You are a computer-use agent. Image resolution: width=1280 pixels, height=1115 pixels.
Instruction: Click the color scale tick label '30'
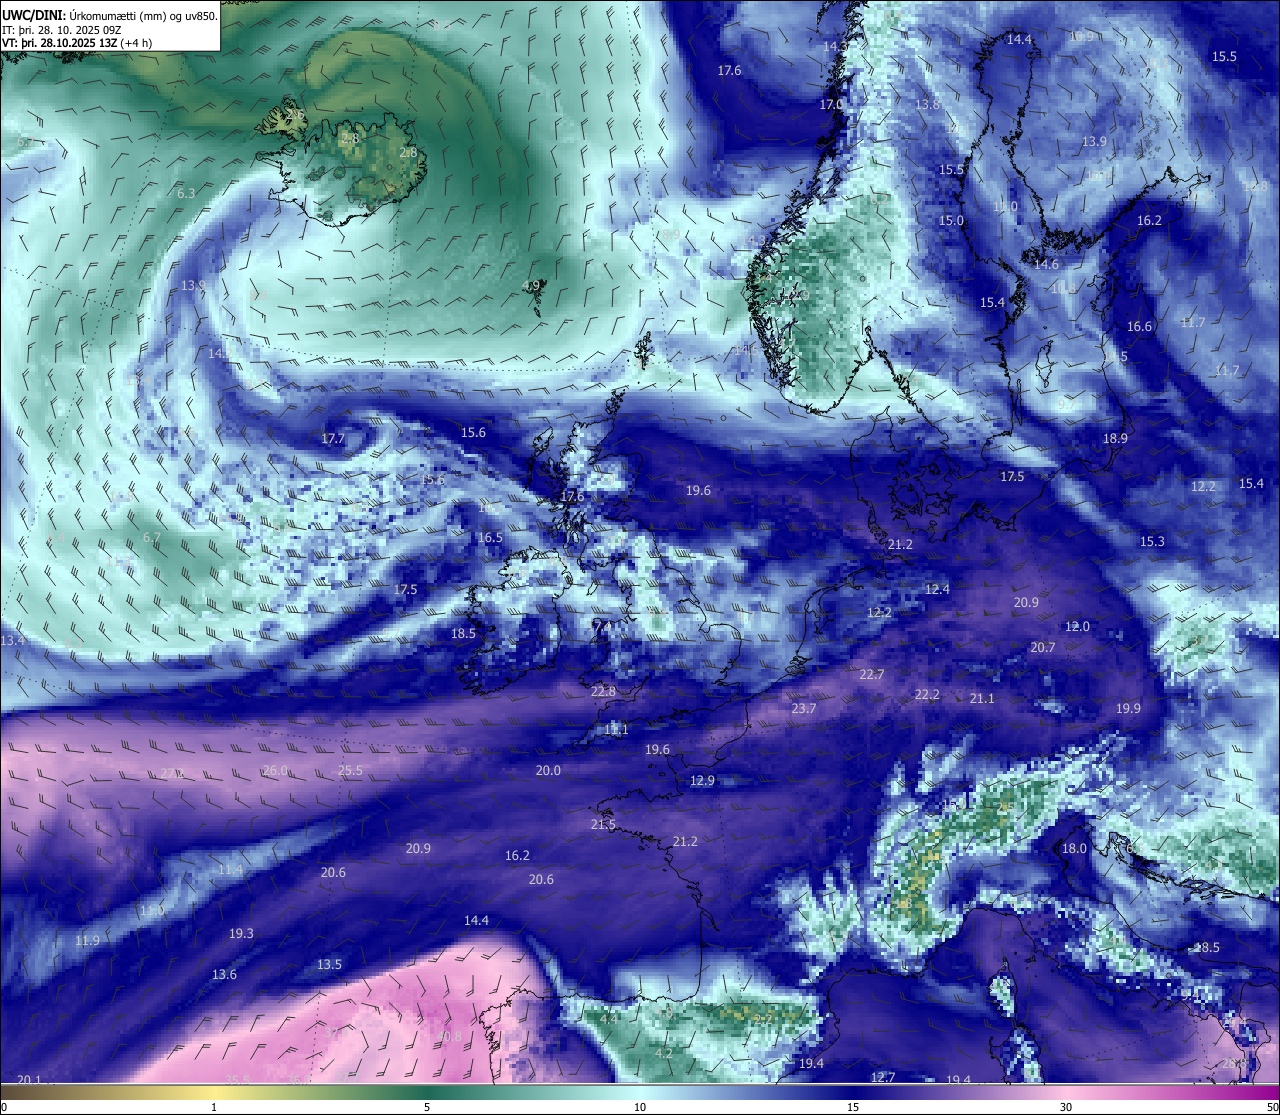(x=1066, y=1107)
